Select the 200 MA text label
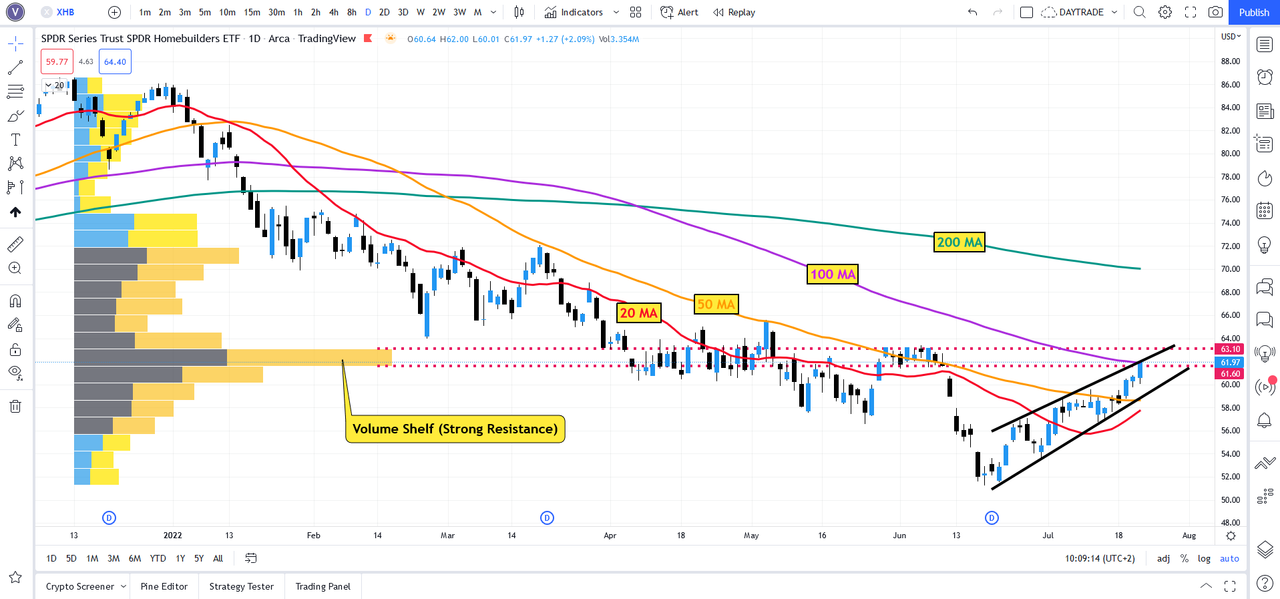Viewport: 1280px width, 599px height. (x=959, y=242)
